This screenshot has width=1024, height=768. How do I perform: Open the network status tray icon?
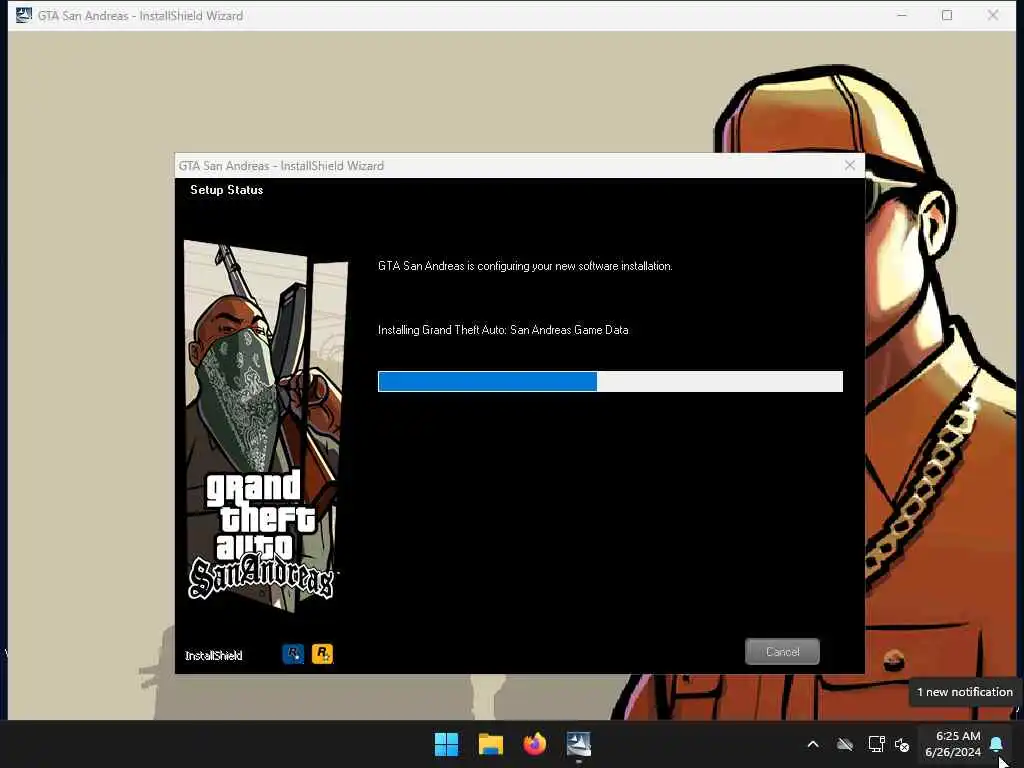pyautogui.click(x=876, y=744)
